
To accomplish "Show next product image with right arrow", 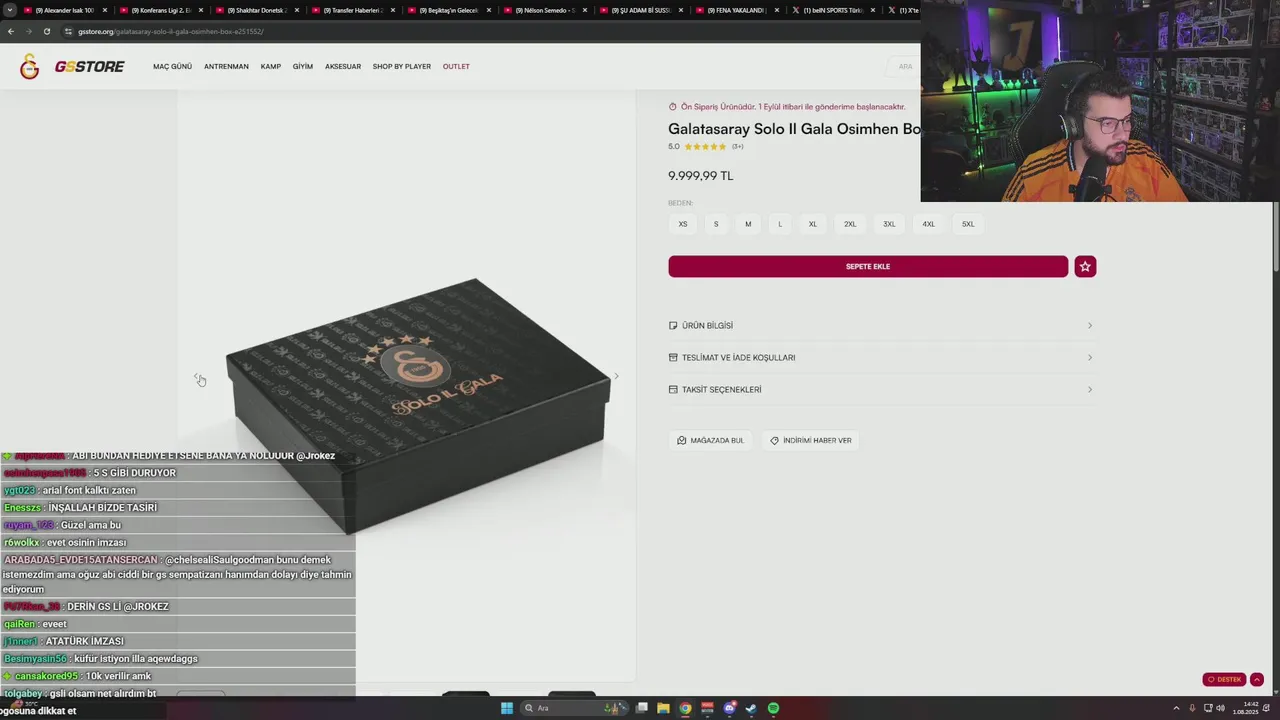I will 616,376.
